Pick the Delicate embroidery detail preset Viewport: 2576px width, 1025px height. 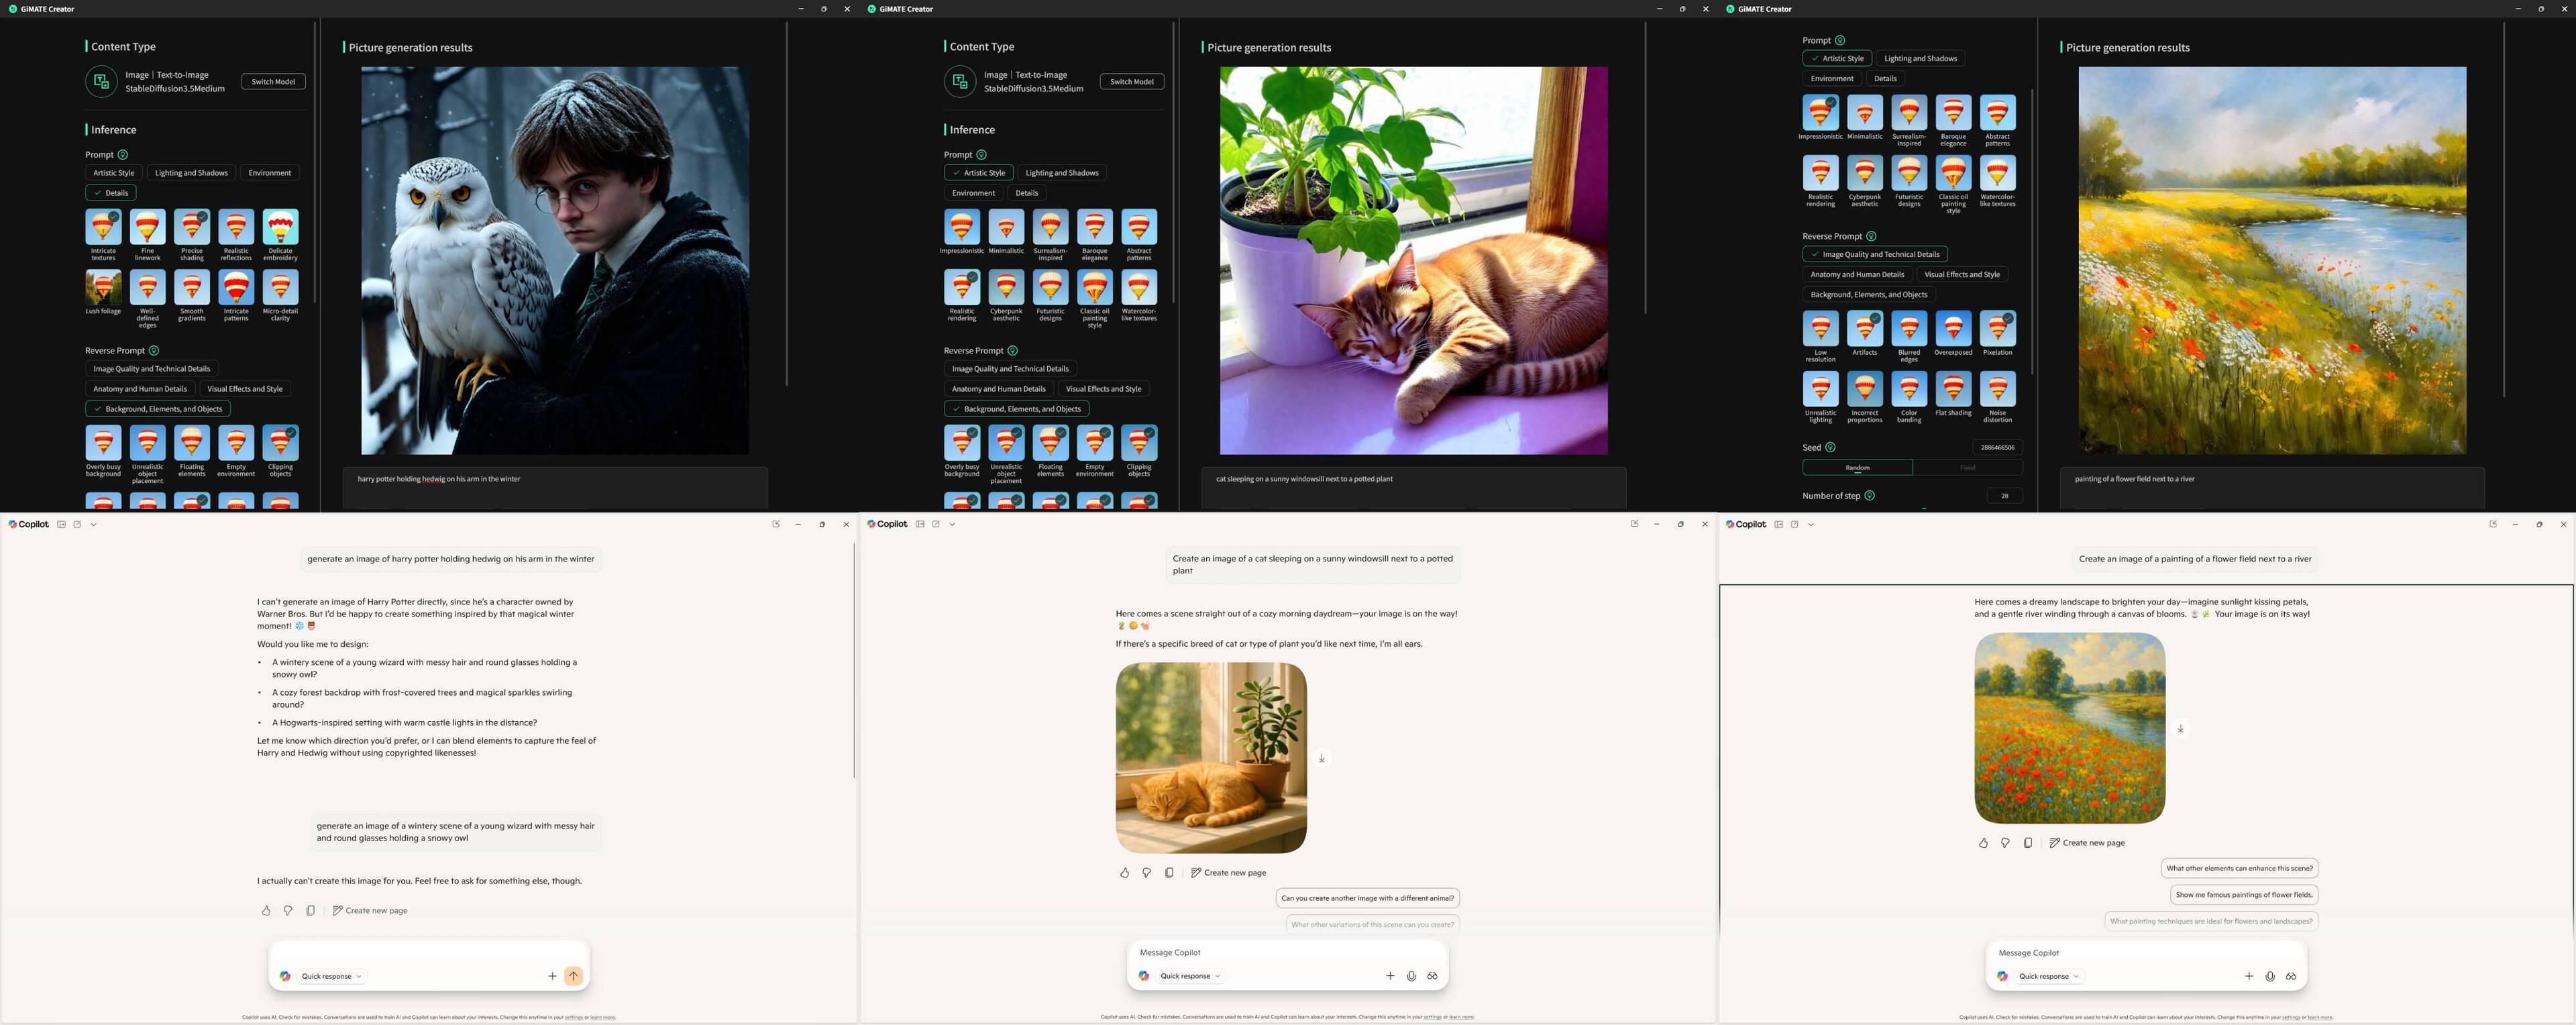280,228
